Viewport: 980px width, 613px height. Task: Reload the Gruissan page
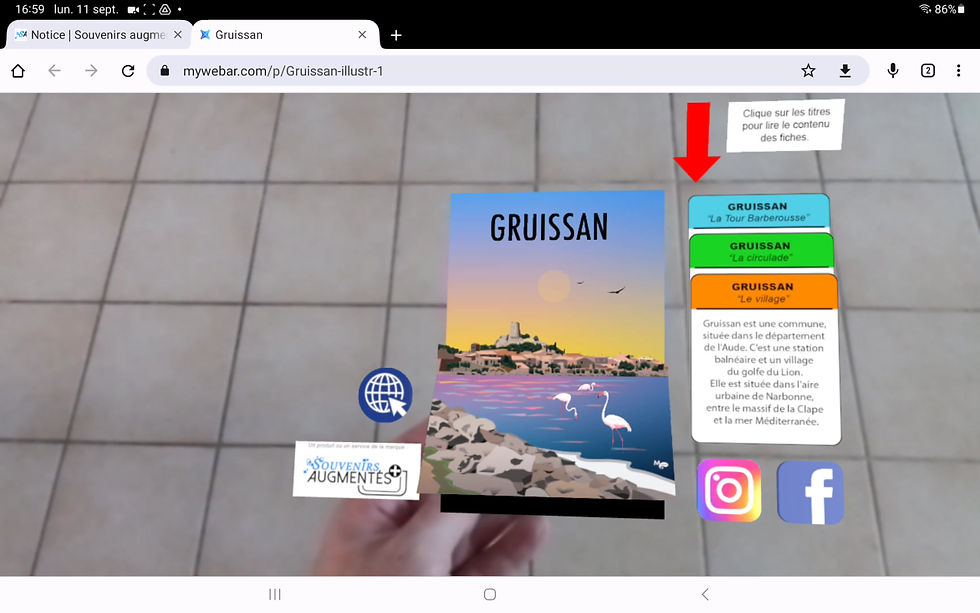[x=128, y=71]
